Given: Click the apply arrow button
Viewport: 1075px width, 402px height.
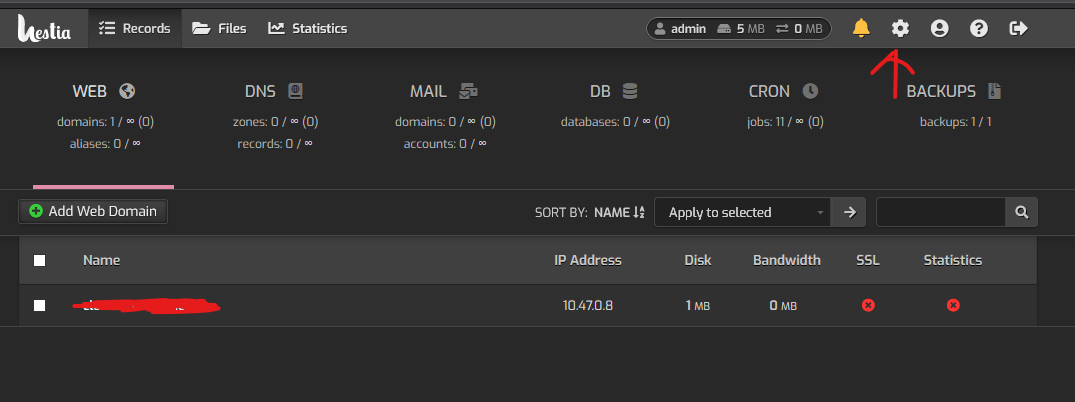Looking at the screenshot, I should click(849, 212).
